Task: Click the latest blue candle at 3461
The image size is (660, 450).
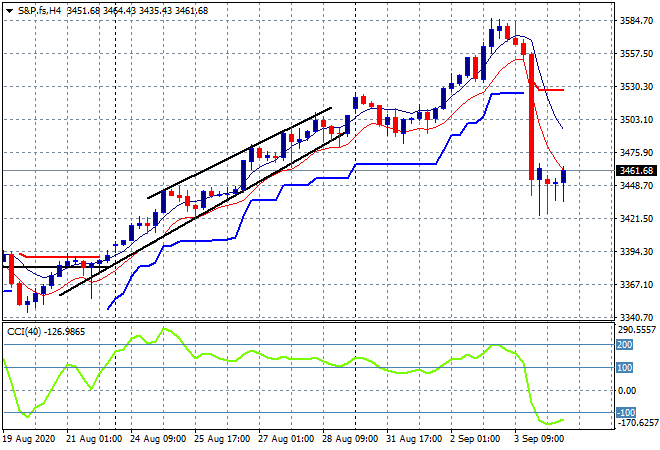Action: [x=564, y=176]
